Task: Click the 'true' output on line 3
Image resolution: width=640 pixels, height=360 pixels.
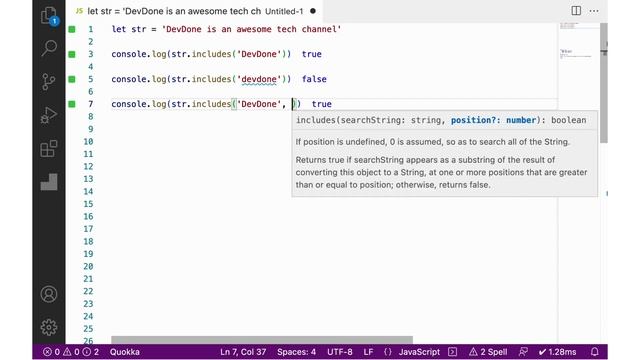Action: (x=311, y=54)
